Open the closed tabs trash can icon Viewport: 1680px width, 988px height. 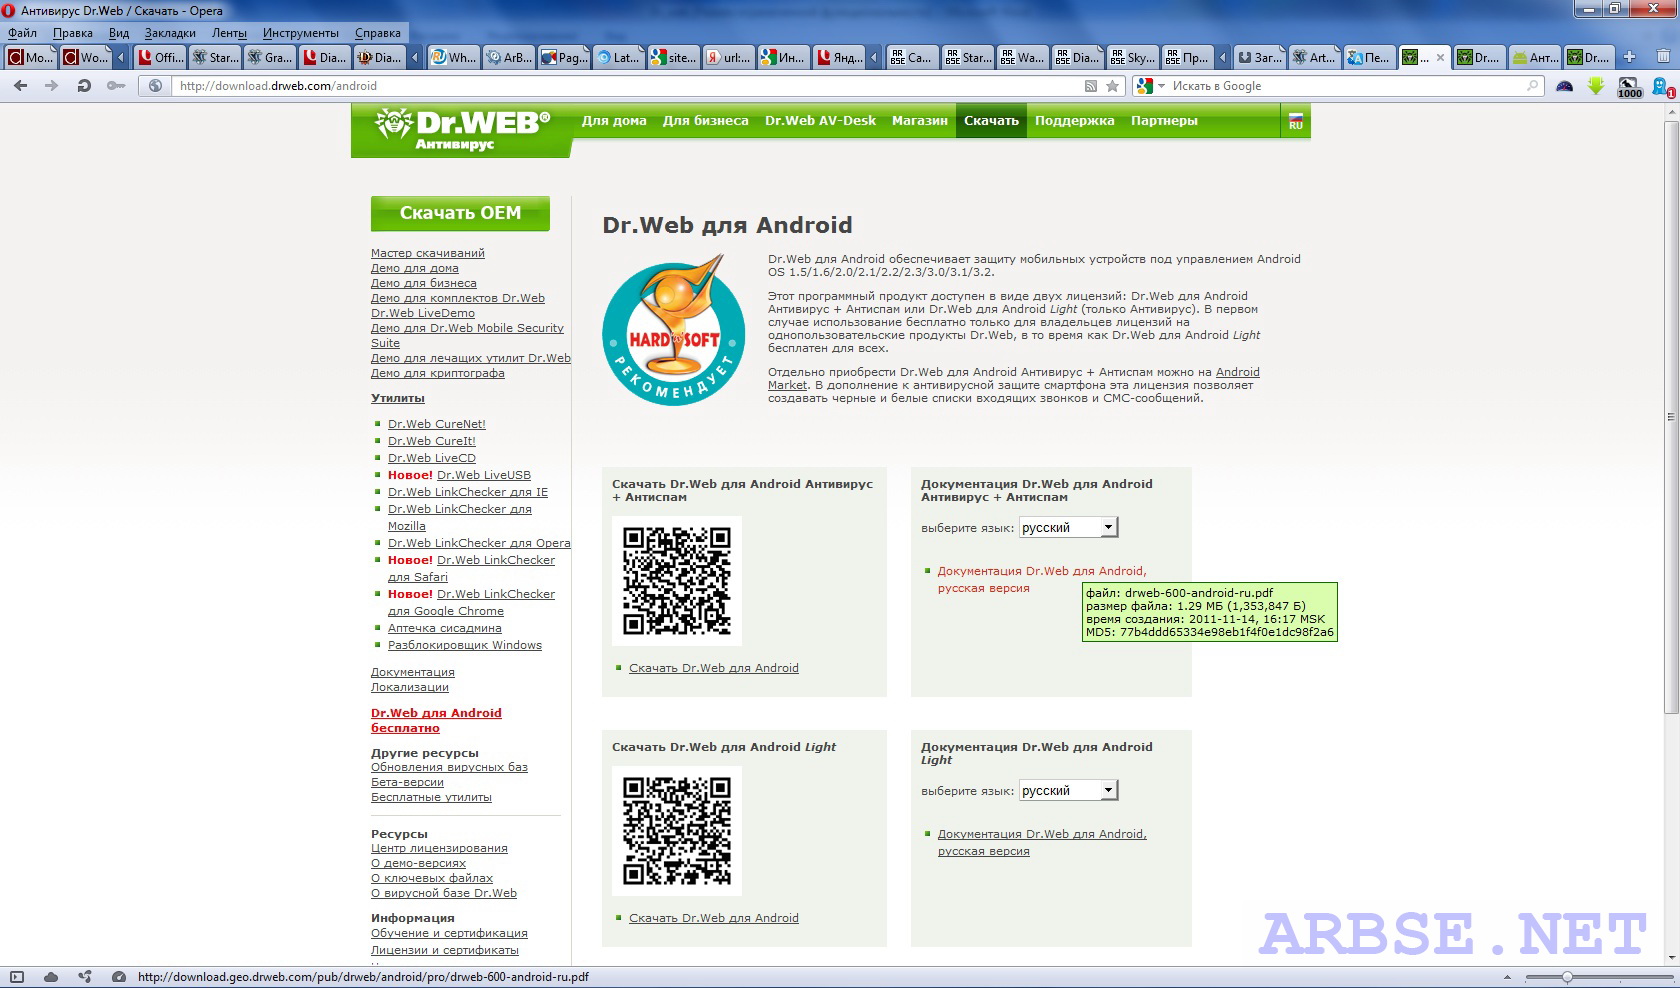click(x=1664, y=57)
